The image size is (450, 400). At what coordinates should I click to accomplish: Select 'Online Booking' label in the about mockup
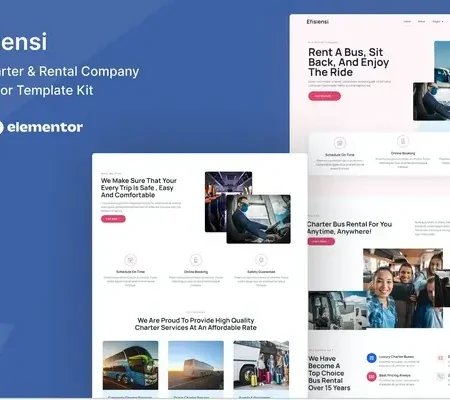pyautogui.click(x=196, y=272)
